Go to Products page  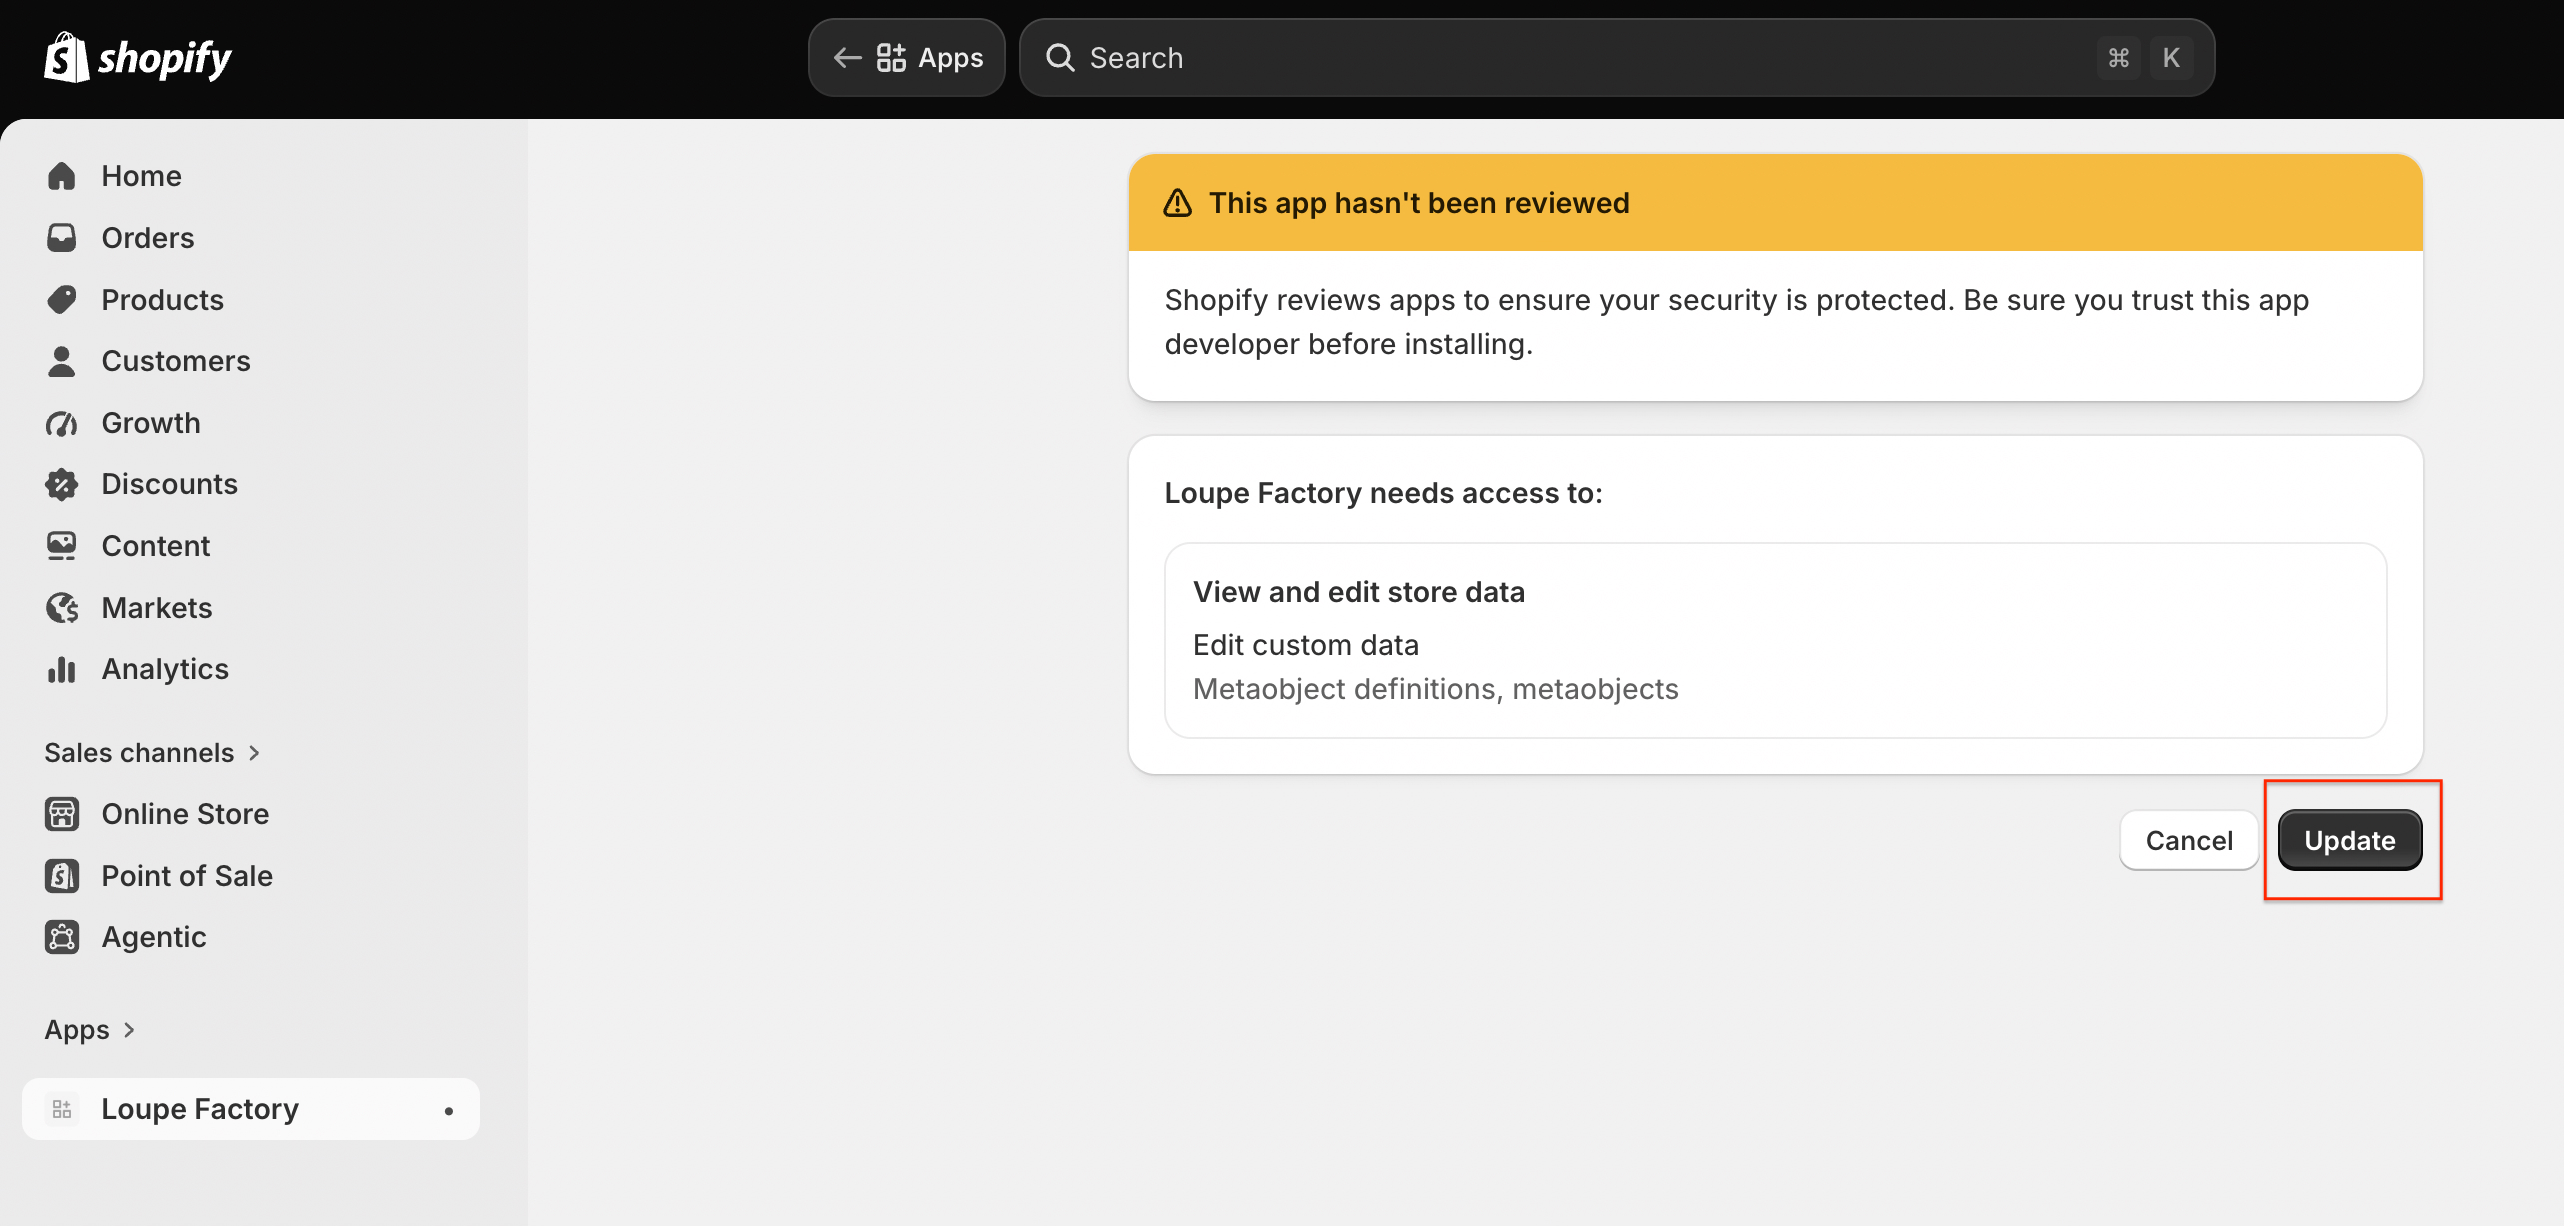(x=251, y=300)
